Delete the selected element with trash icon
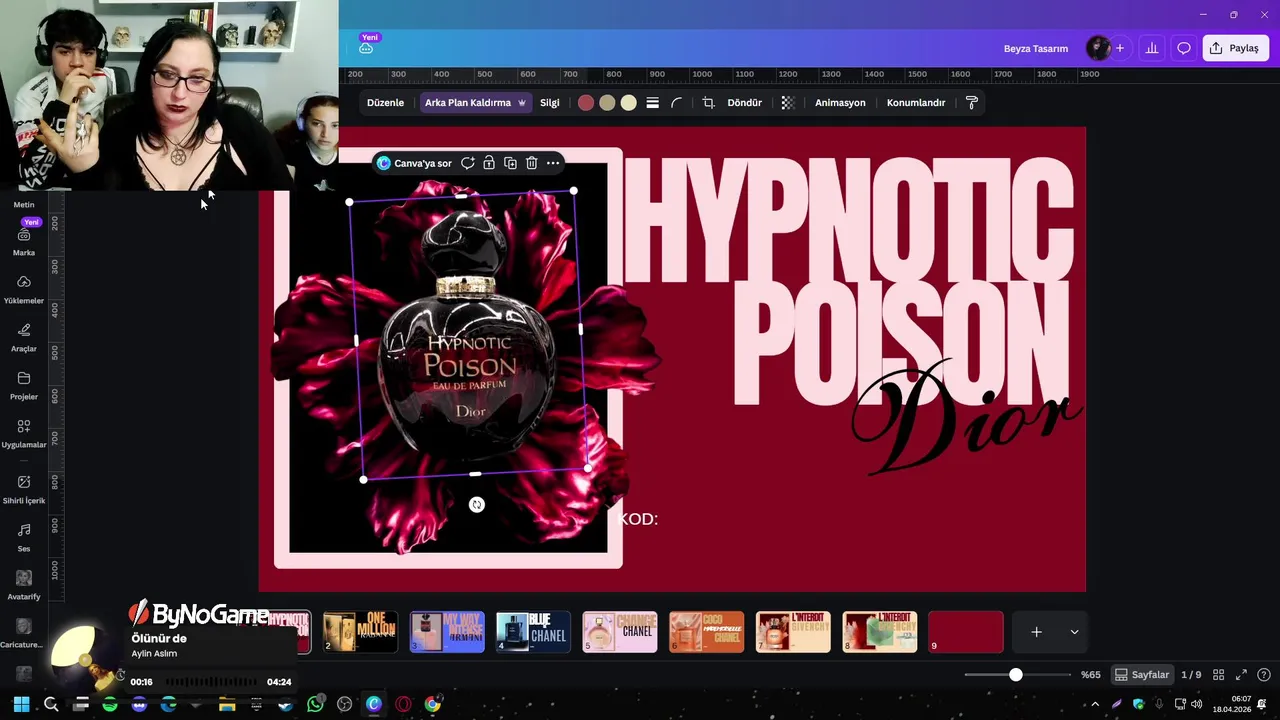 click(x=531, y=163)
